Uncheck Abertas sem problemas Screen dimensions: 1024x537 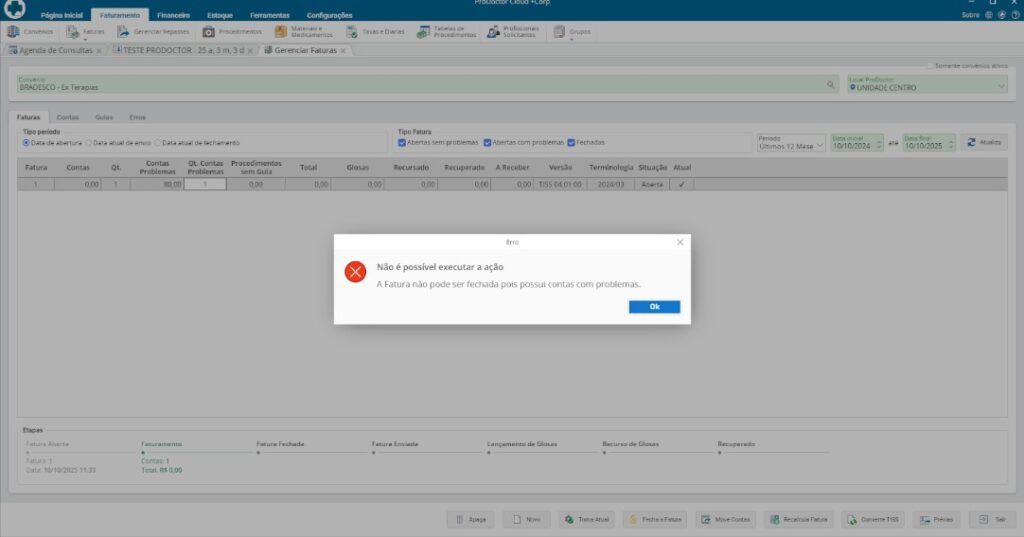(402, 142)
